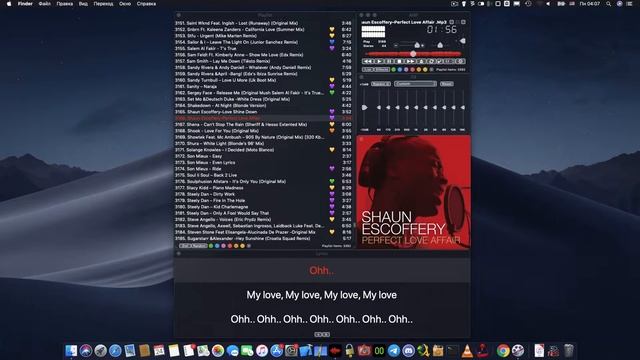The height and width of the screenshot is (360, 640).
Task: Click the red color dot in player
Action: point(413,69)
